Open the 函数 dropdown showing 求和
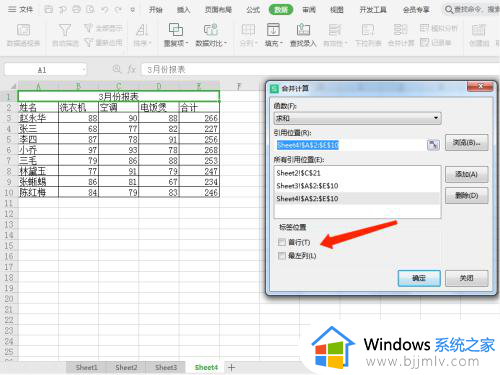Viewport: 500px width, 375px height. pos(357,118)
